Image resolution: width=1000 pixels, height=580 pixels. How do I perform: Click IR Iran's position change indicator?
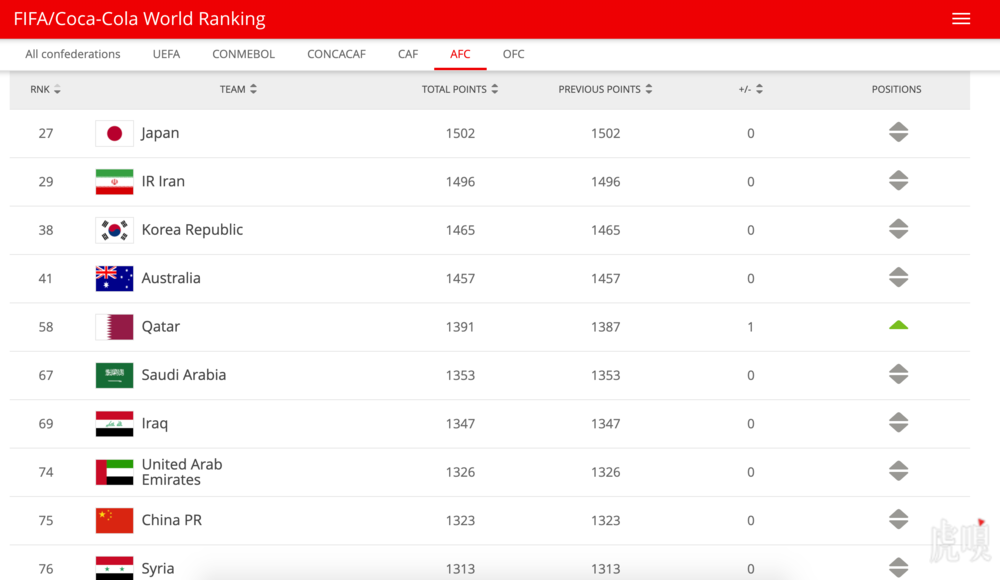pyautogui.click(x=898, y=181)
